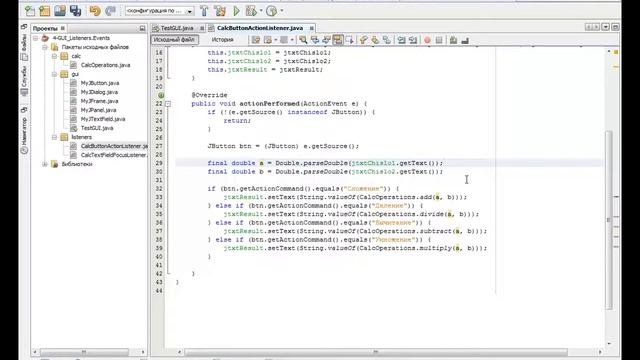Click the editor horizontal scrollbar

[x=376, y=352]
